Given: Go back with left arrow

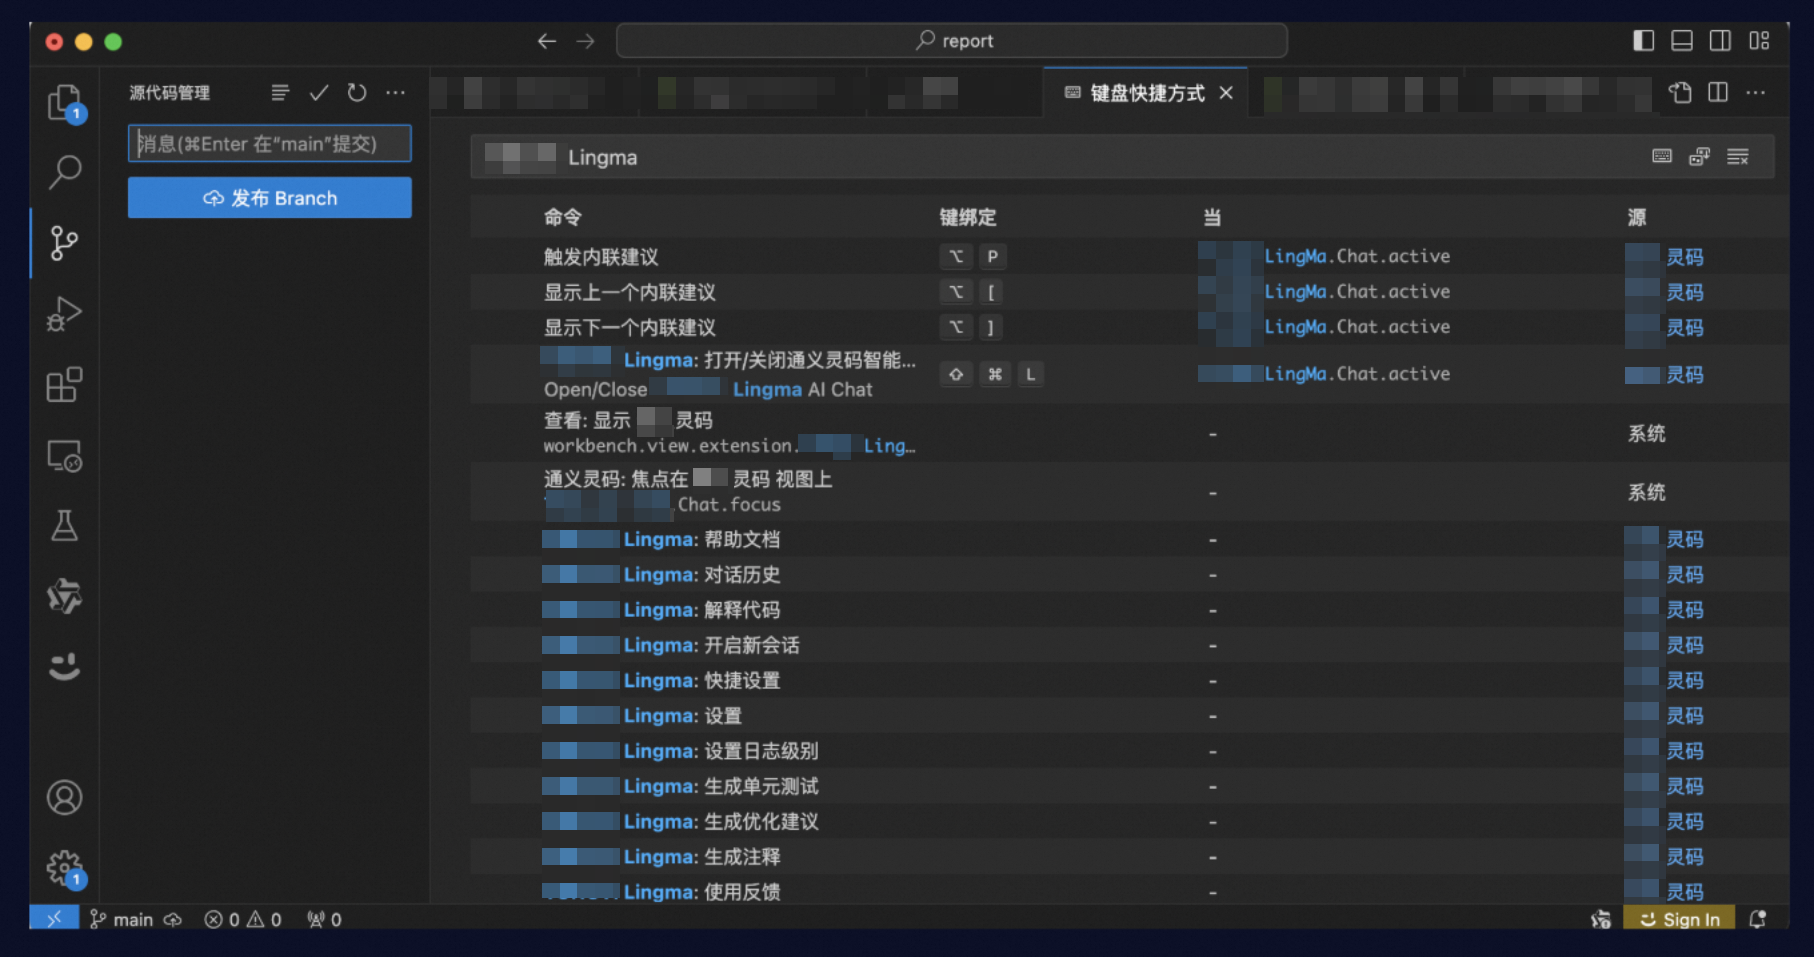Looking at the screenshot, I should coord(547,41).
